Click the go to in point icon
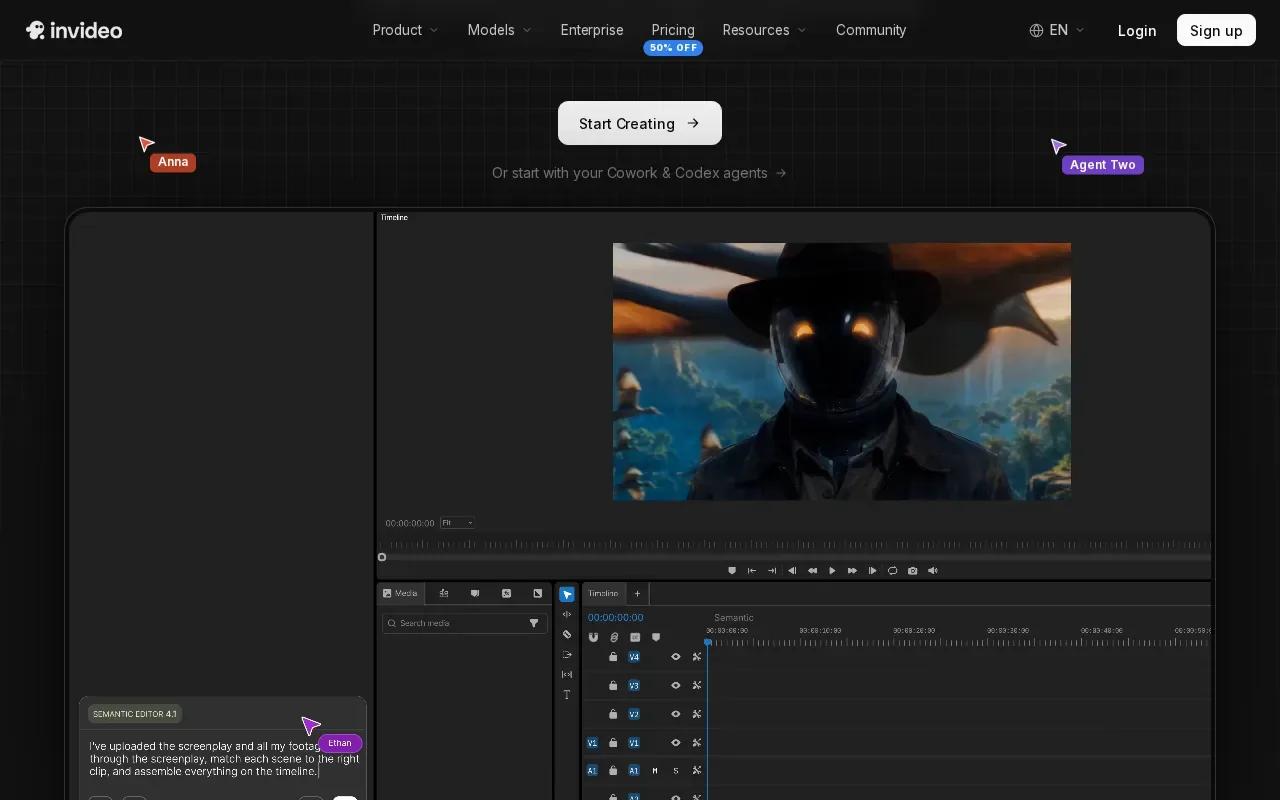This screenshot has width=1280, height=800. tap(752, 570)
